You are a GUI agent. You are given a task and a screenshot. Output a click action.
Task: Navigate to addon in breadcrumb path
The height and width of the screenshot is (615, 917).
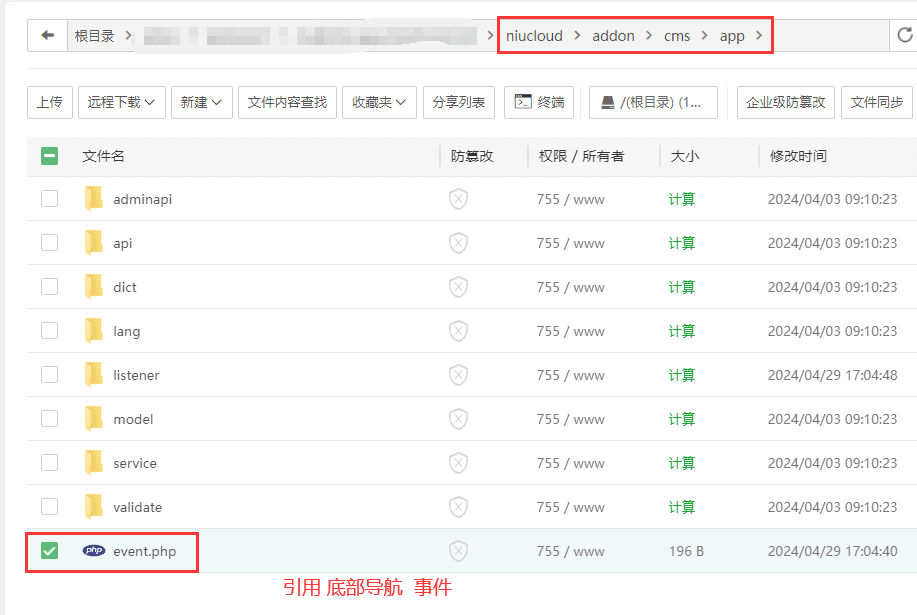[x=613, y=36]
